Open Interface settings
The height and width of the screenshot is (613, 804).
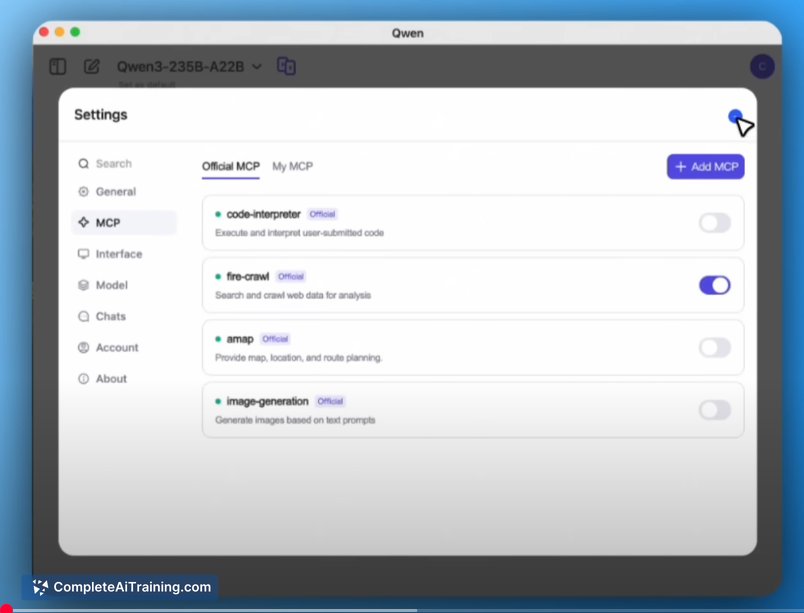pos(124,254)
